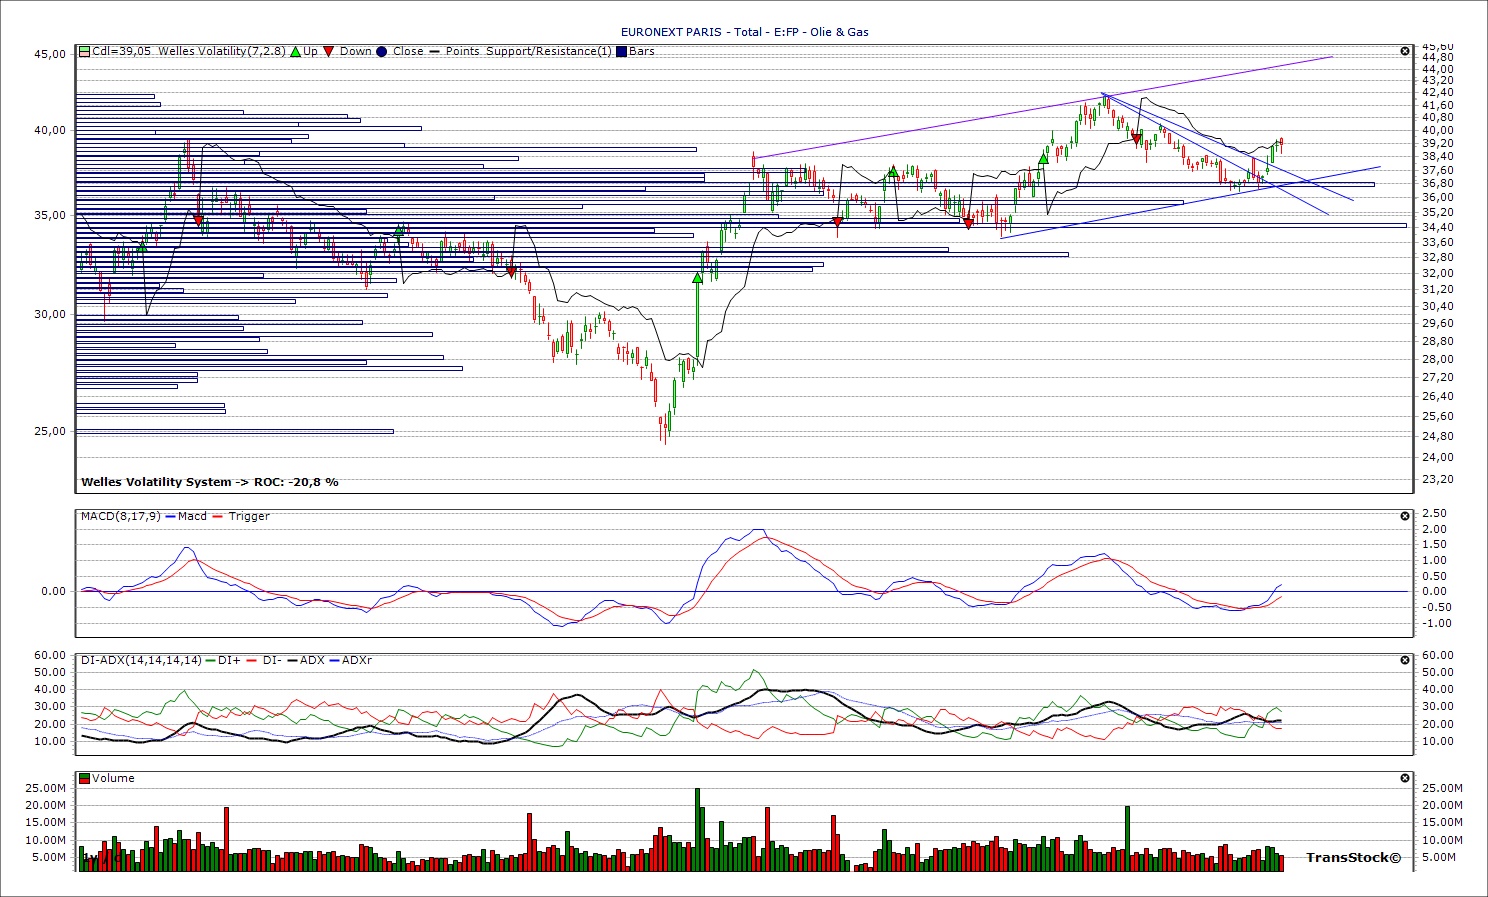Click the Welles Volatility System ROC -20,8 % text
Screen dimensions: 1488x897
(210, 482)
